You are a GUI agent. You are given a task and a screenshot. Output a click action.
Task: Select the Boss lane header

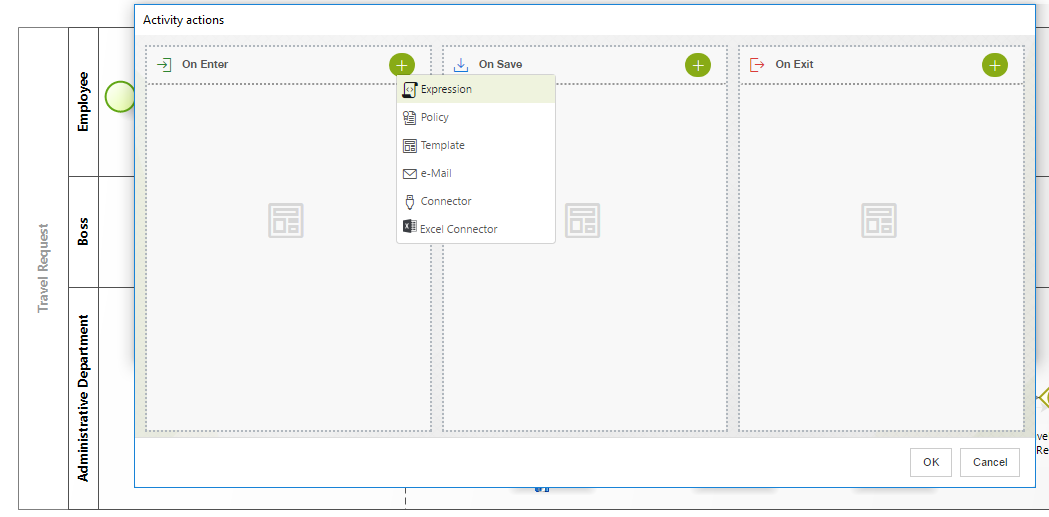point(83,232)
